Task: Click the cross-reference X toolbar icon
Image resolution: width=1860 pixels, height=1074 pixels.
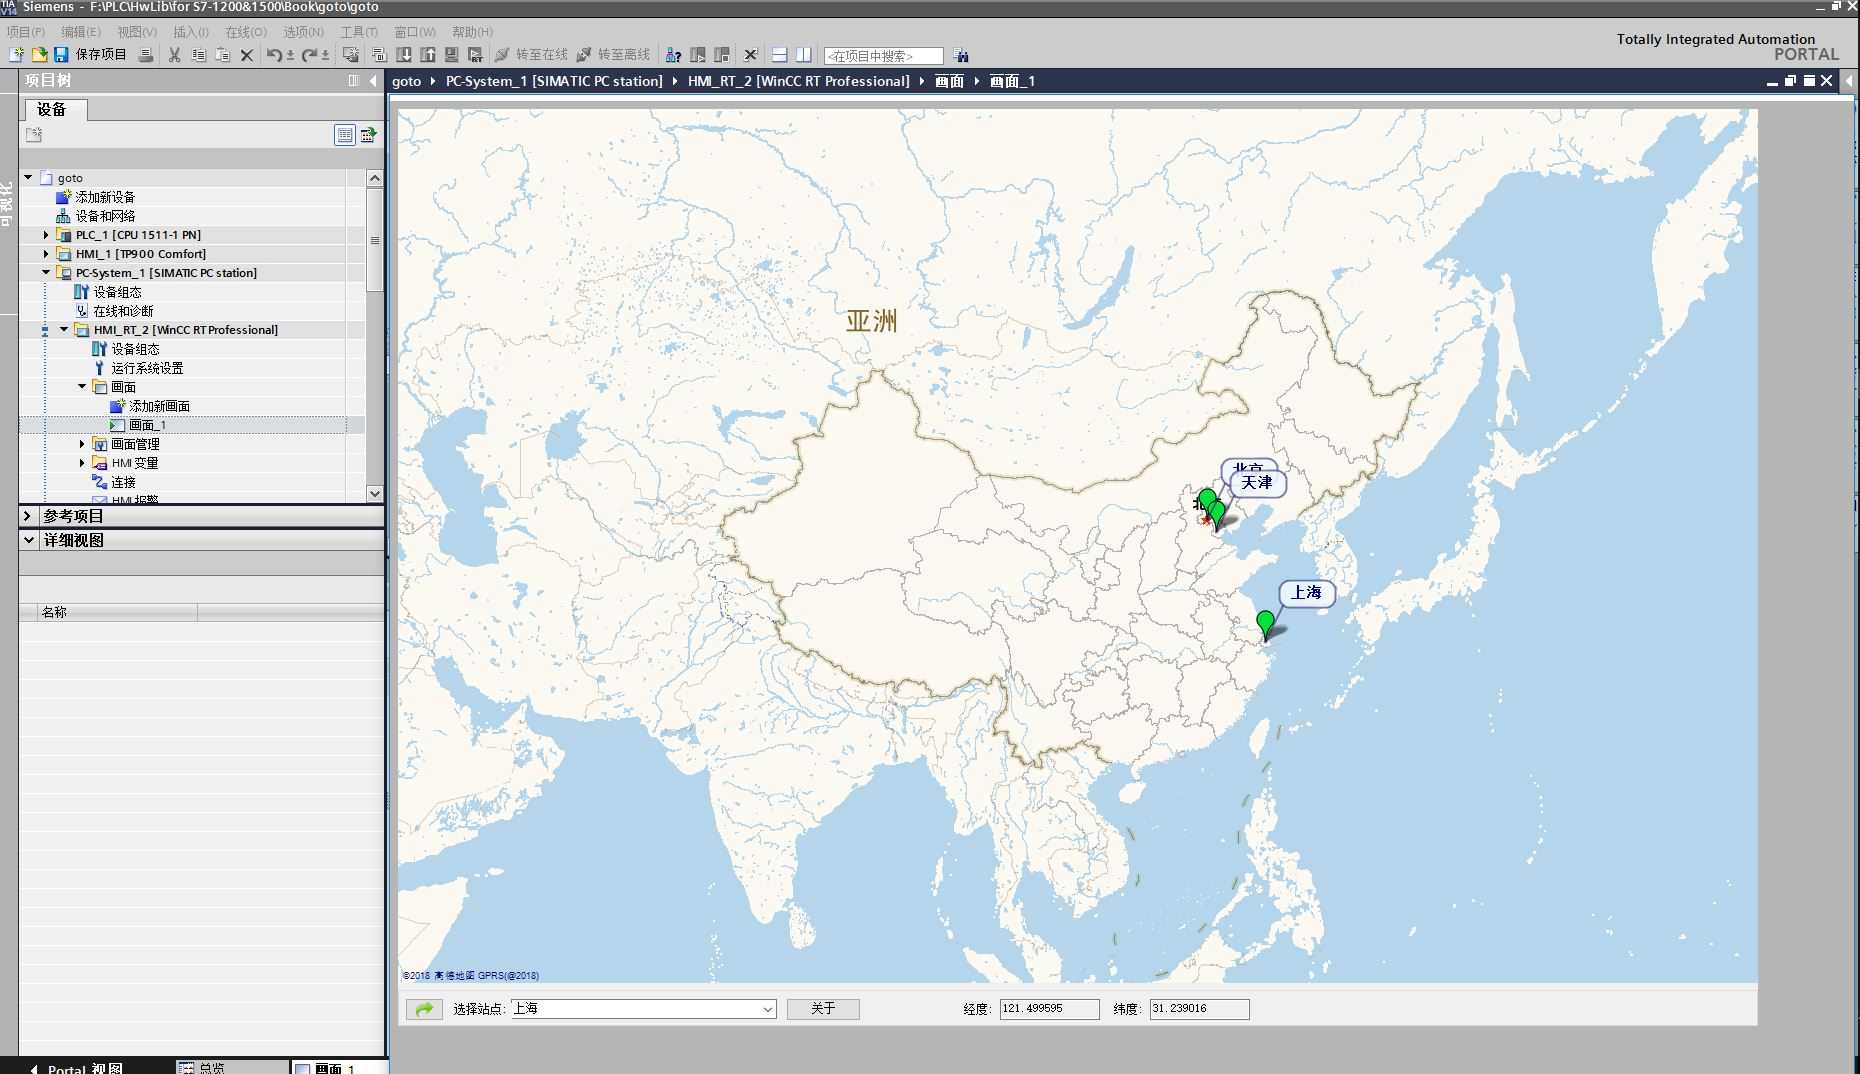Action: [x=751, y=55]
